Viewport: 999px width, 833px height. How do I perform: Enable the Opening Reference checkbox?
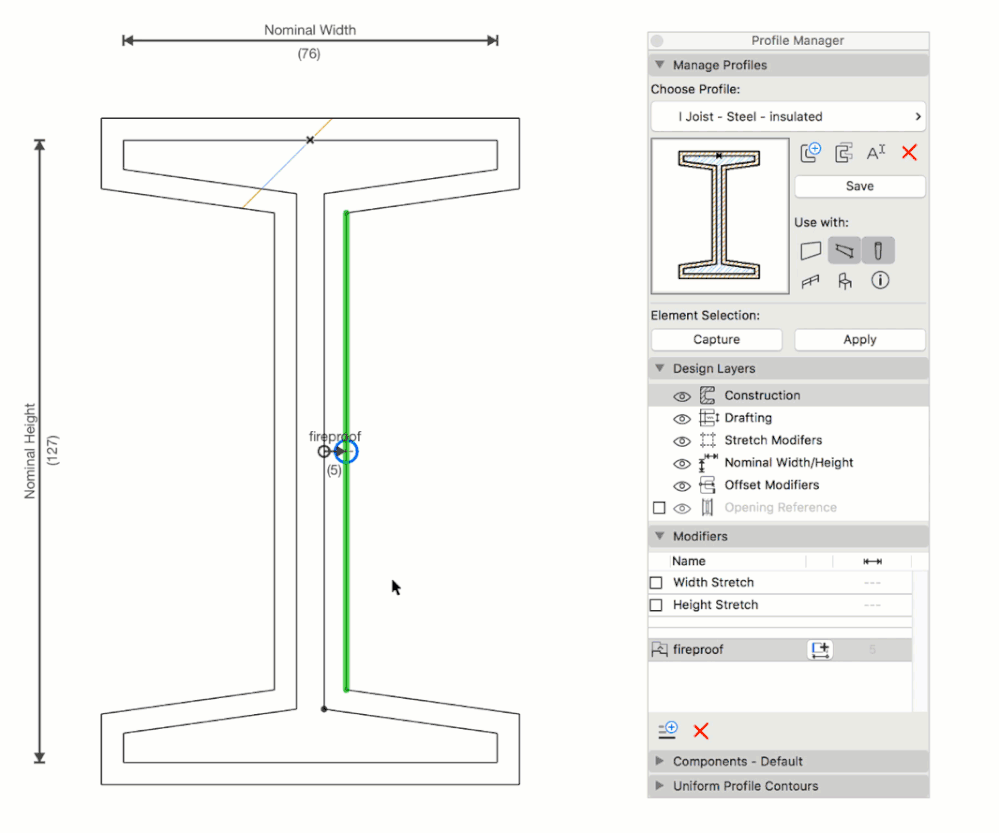[x=659, y=508]
